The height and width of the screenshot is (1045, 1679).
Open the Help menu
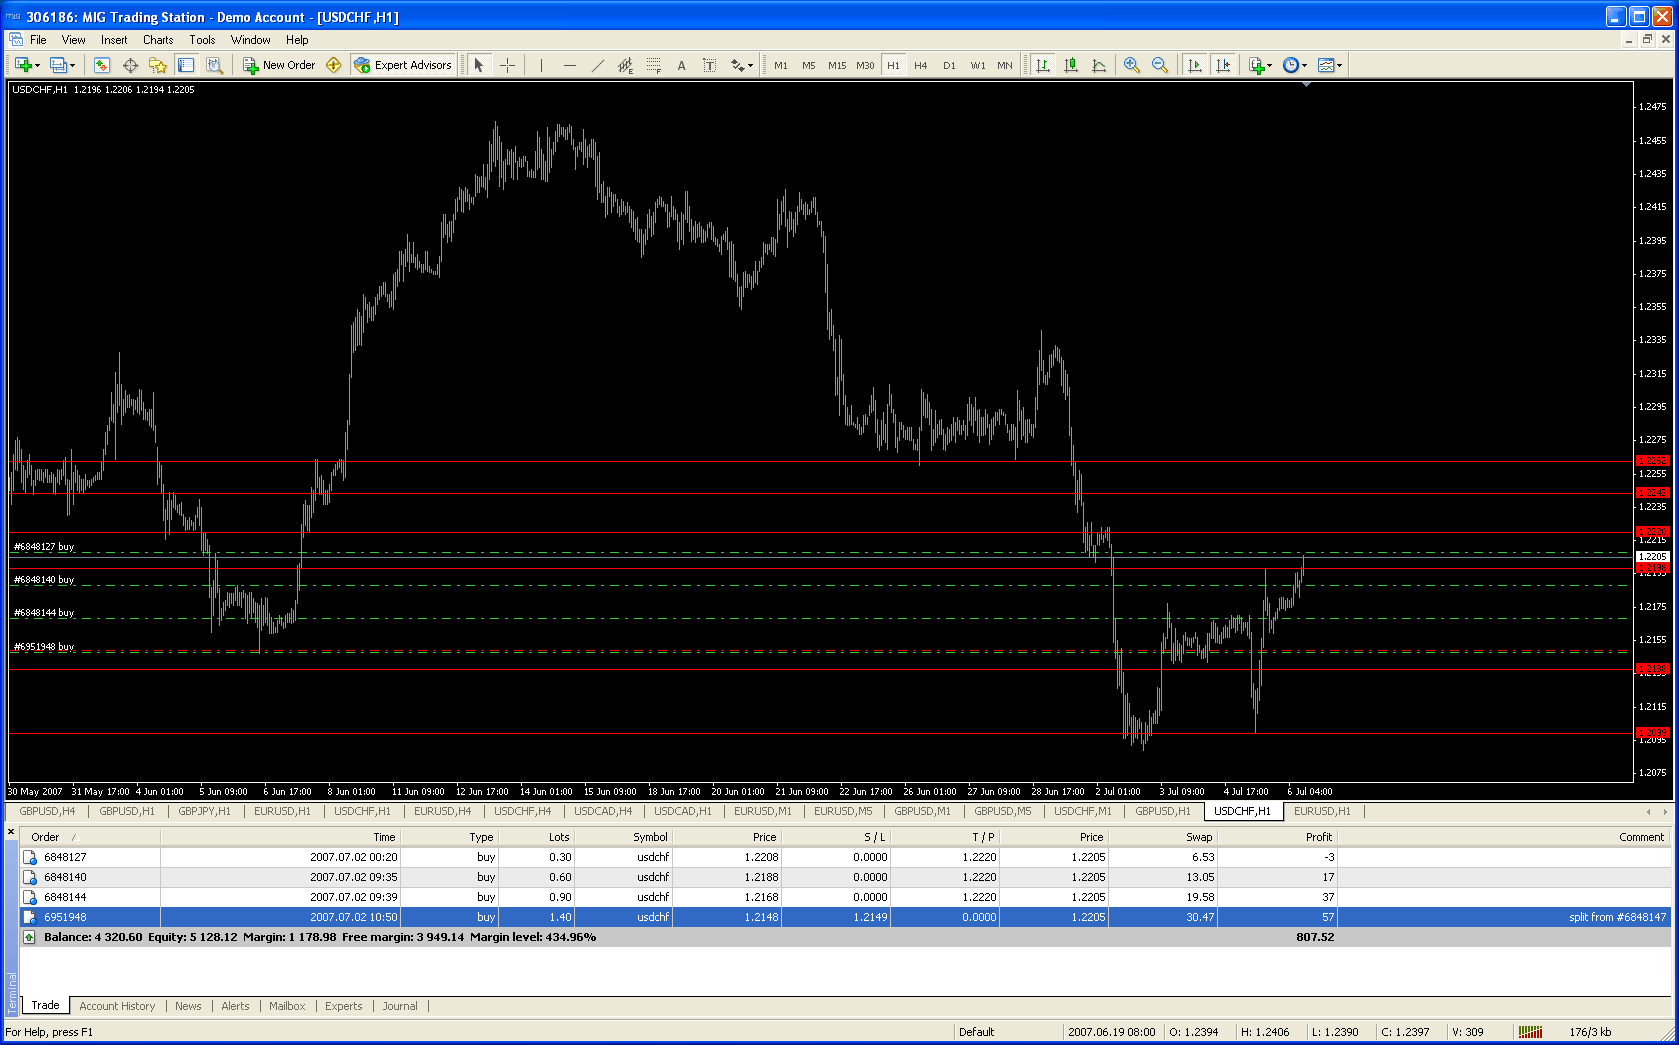coord(297,40)
